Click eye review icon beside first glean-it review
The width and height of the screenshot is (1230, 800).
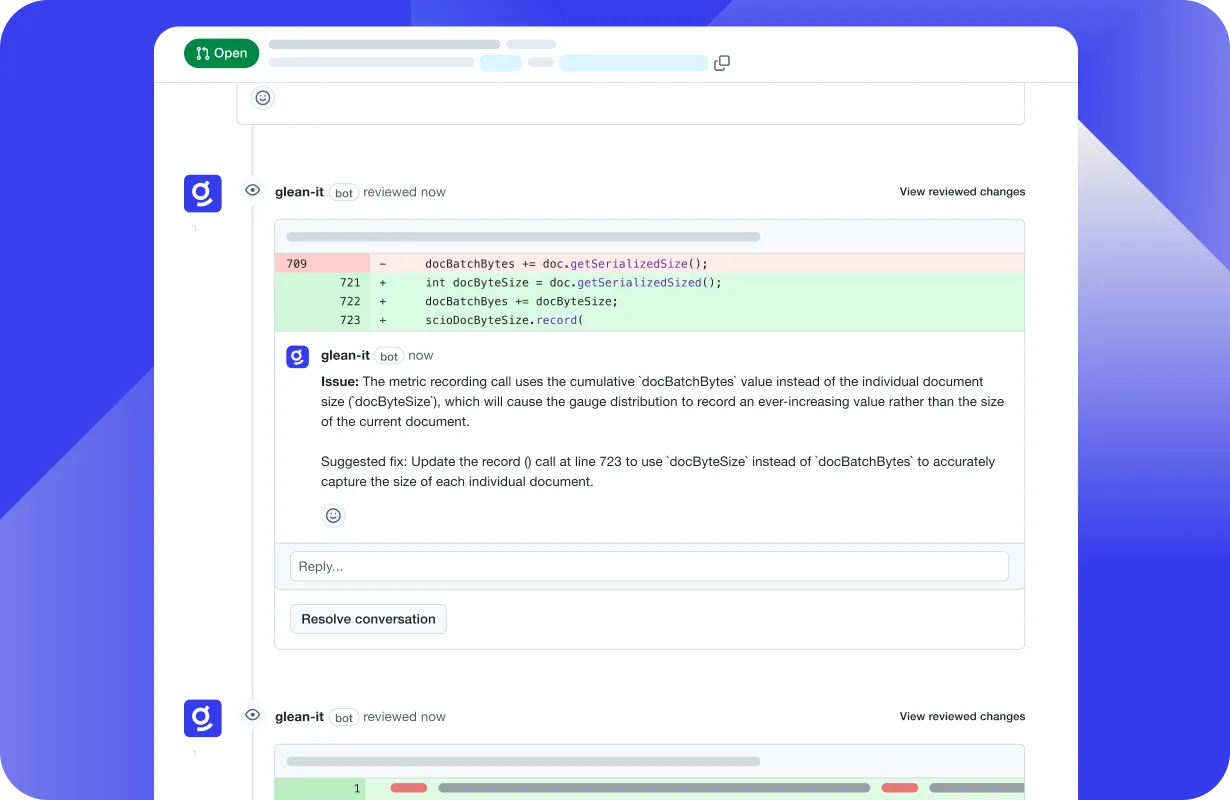click(x=253, y=190)
